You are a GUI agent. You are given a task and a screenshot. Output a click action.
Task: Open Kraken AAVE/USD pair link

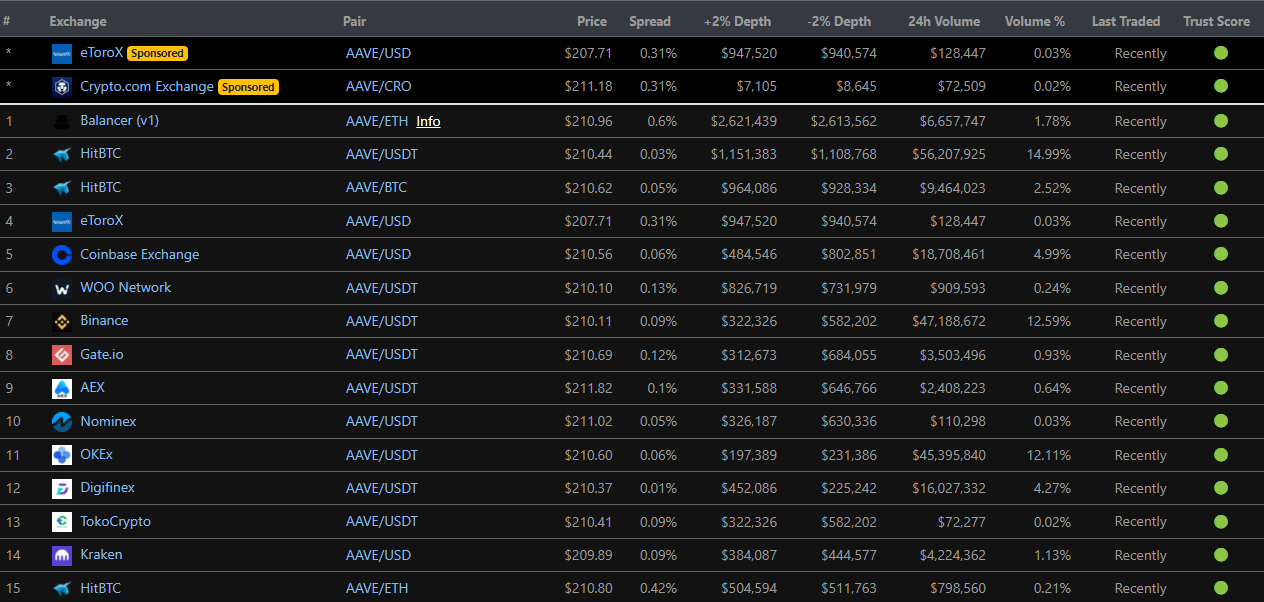click(379, 555)
